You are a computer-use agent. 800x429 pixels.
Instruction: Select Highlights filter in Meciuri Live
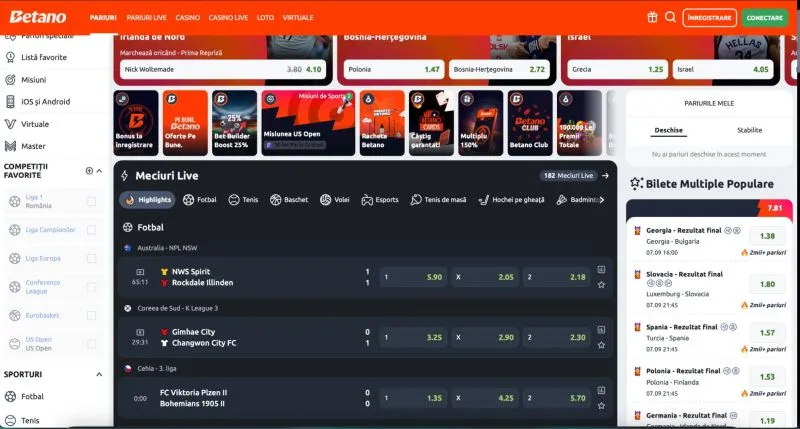pyautogui.click(x=147, y=200)
